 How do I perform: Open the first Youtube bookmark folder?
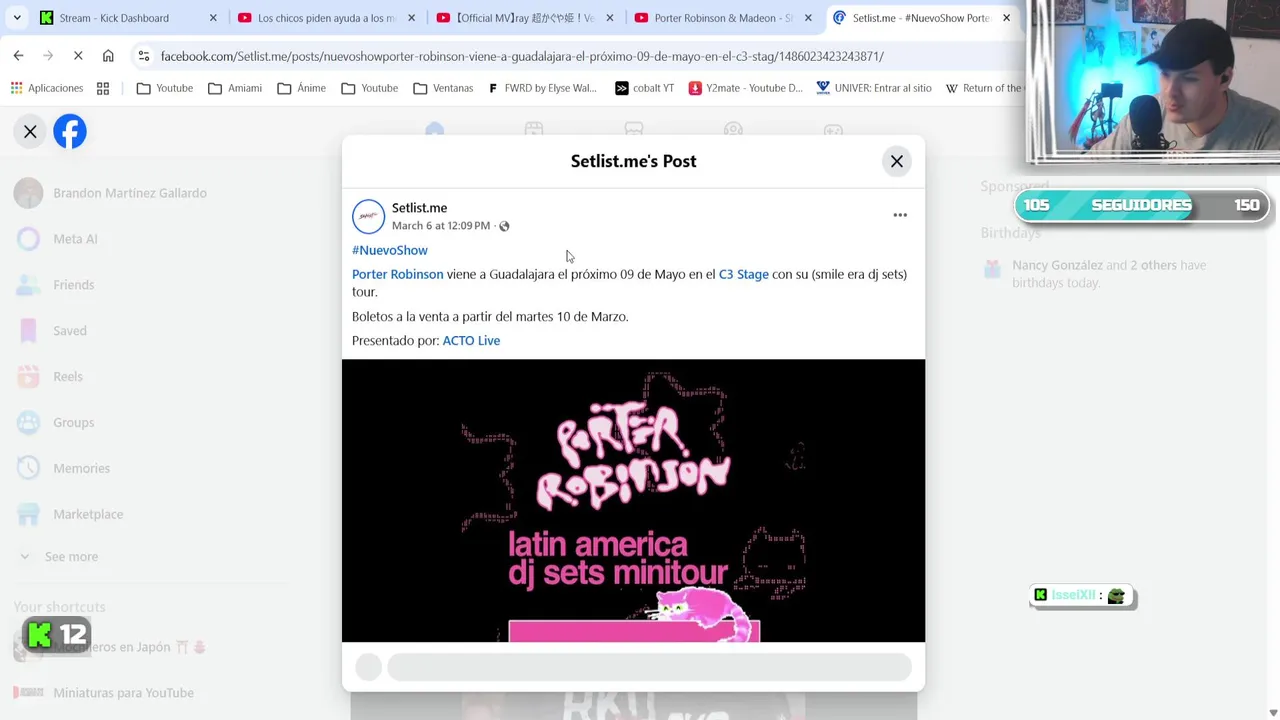165,88
